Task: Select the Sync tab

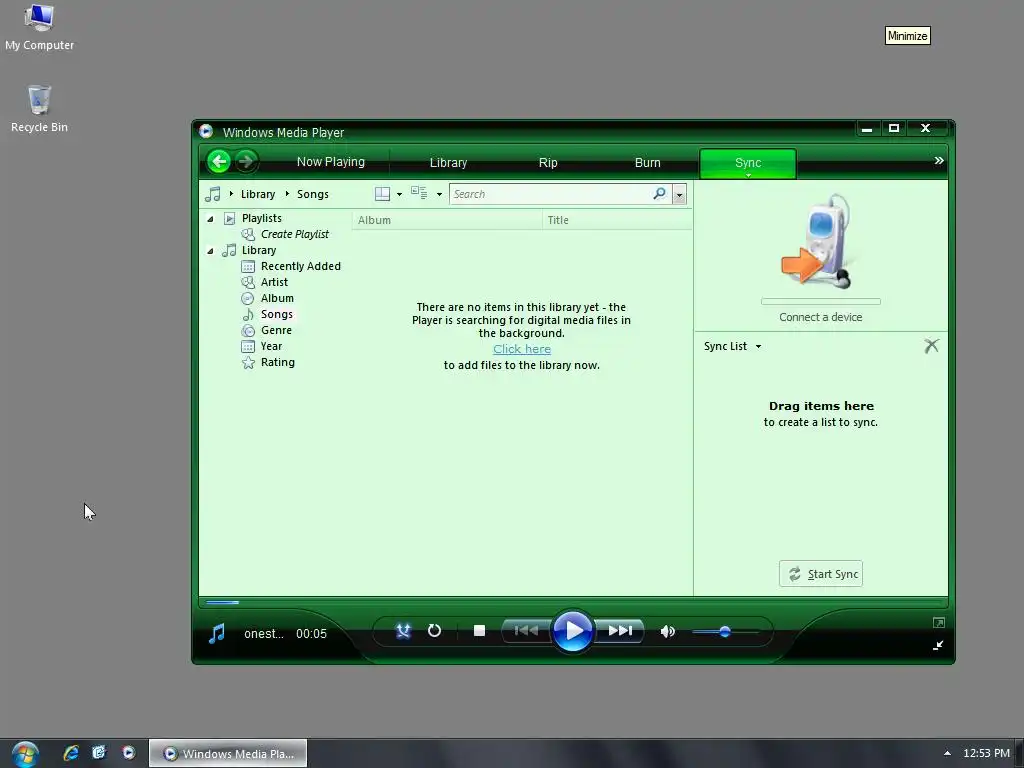Action: click(x=748, y=162)
